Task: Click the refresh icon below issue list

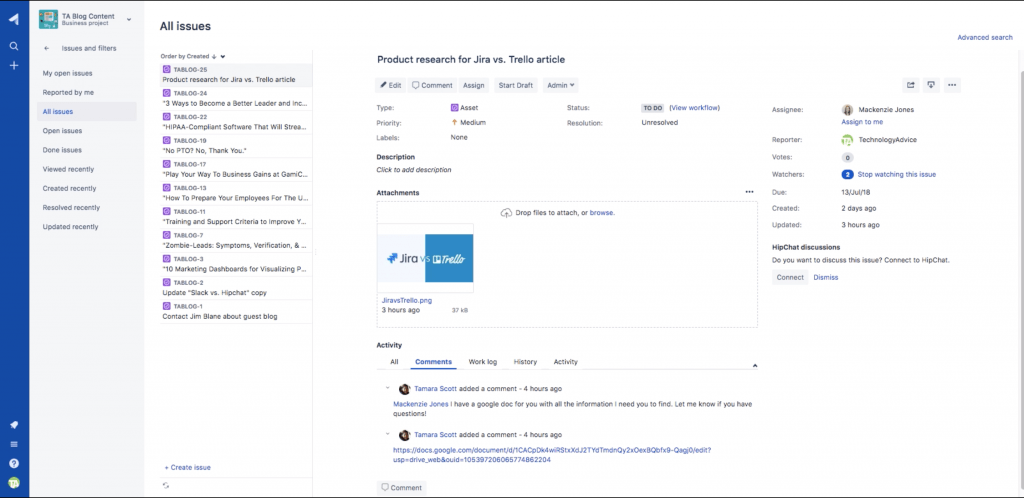Action: tap(166, 486)
